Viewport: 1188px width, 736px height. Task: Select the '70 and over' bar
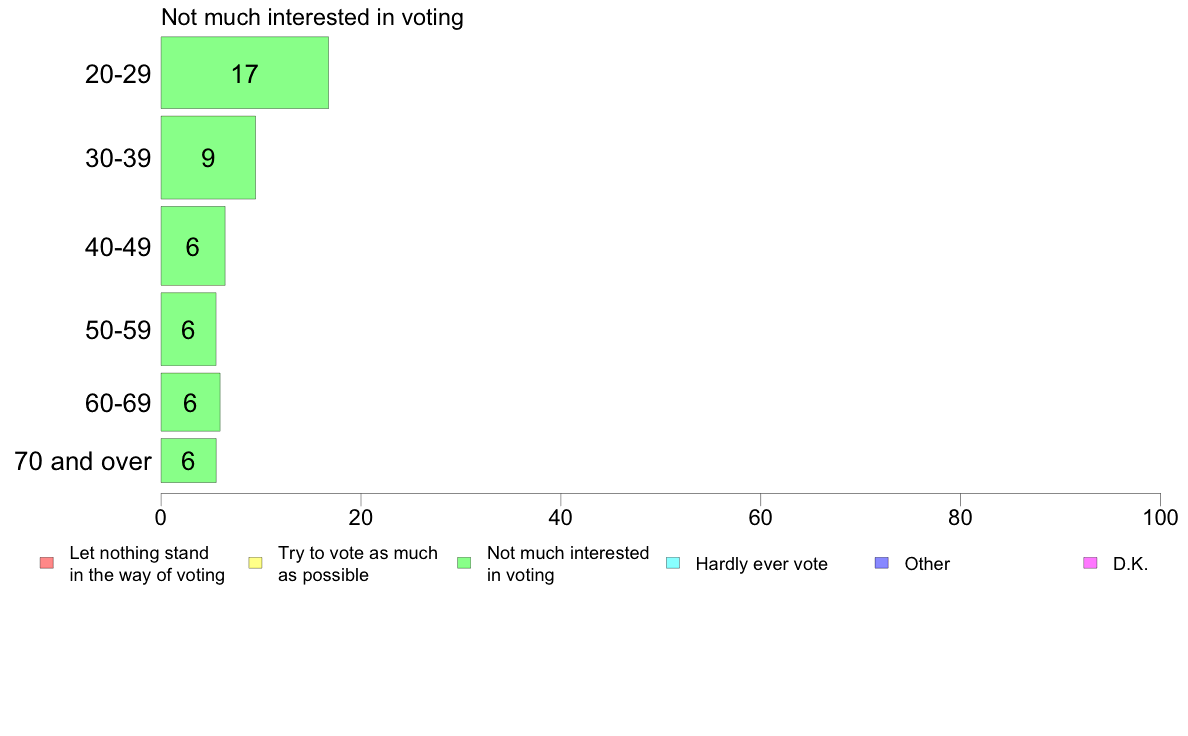pyautogui.click(x=189, y=461)
